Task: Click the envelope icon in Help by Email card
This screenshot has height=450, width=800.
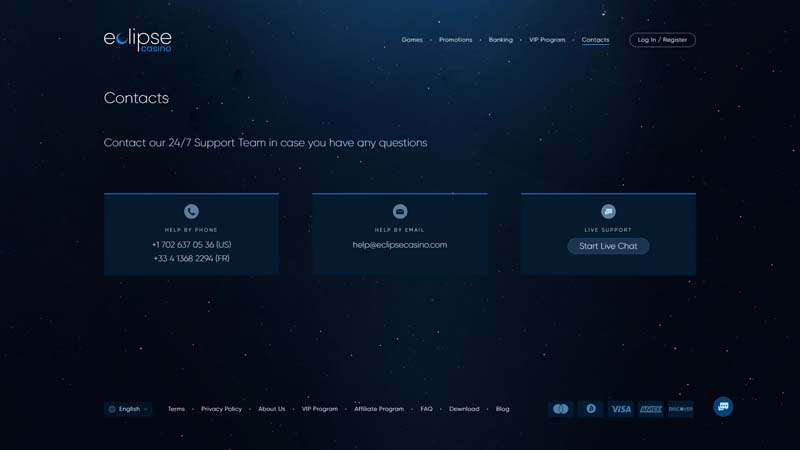Action: pyautogui.click(x=400, y=211)
